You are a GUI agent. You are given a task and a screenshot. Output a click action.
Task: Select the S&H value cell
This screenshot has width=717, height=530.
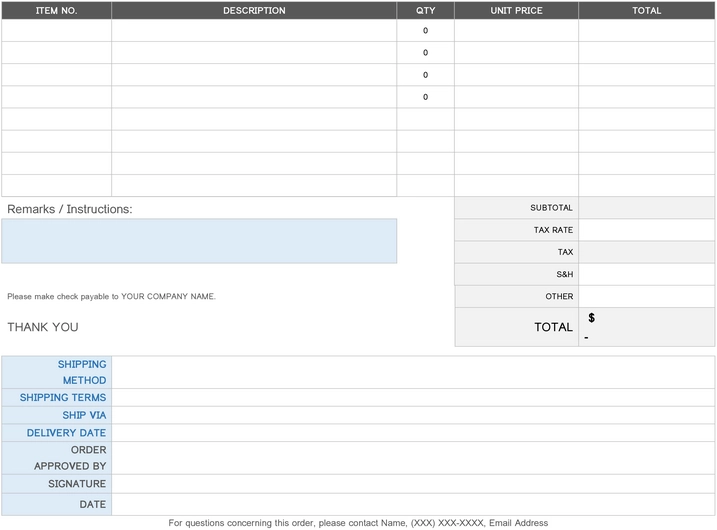pos(646,274)
